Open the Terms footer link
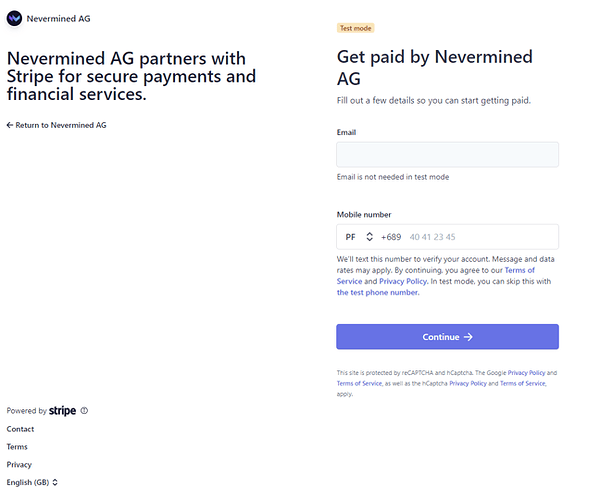Viewport: 600px width, 500px height. pyautogui.click(x=17, y=447)
